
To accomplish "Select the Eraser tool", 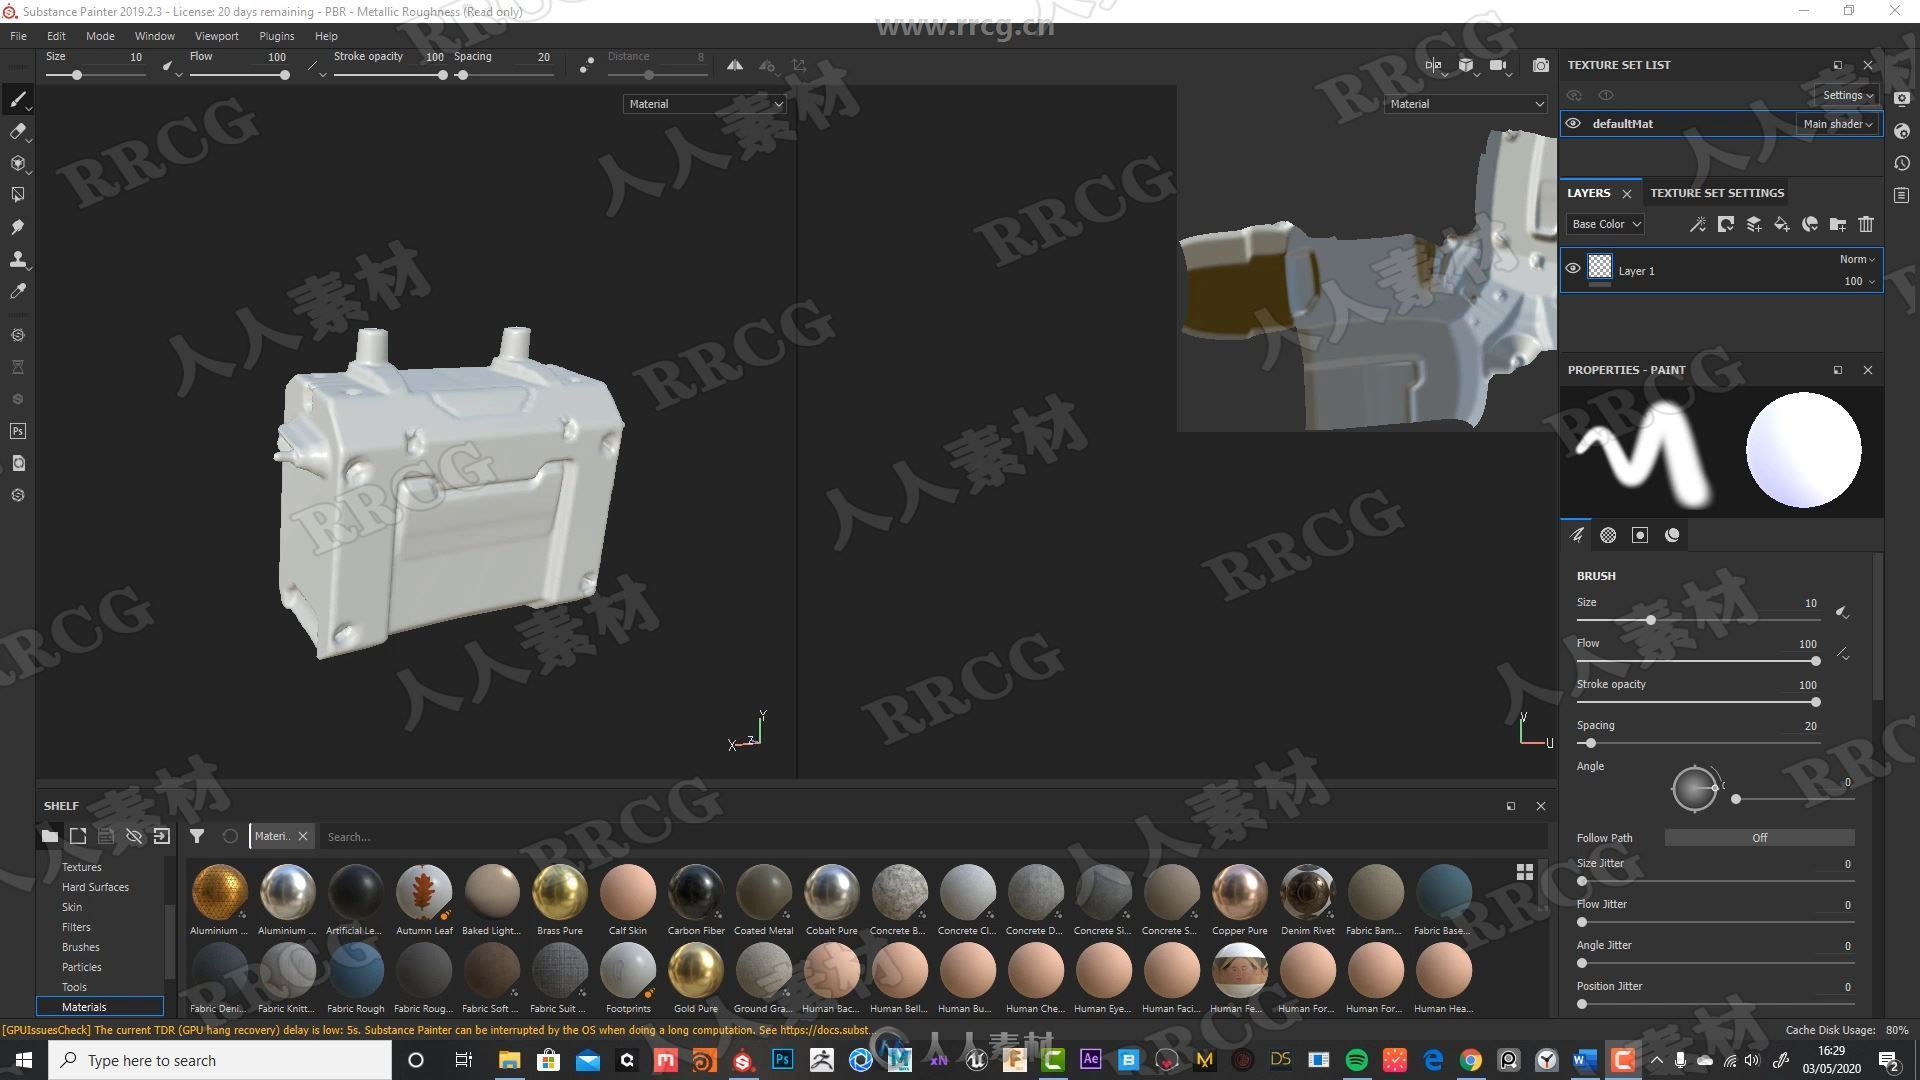I will 17,131.
